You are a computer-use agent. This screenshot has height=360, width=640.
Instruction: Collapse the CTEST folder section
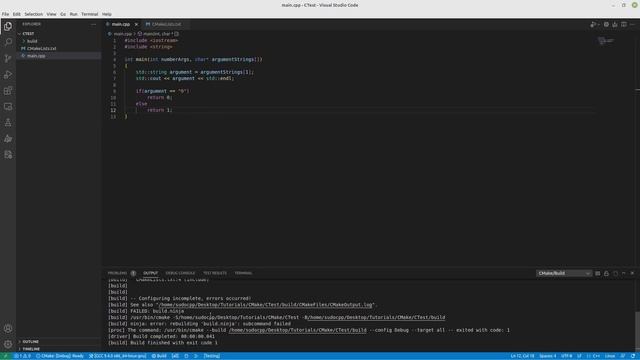pyautogui.click(x=57, y=33)
